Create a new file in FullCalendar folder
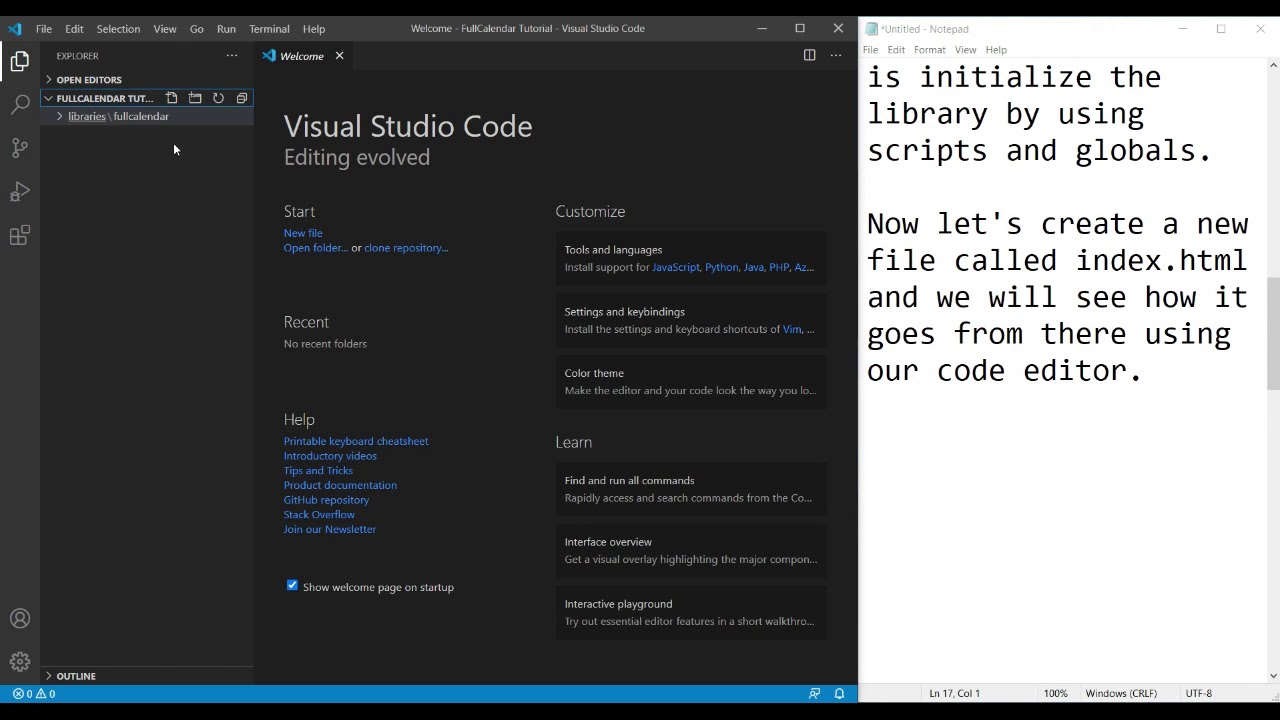This screenshot has width=1280, height=720. (x=172, y=98)
